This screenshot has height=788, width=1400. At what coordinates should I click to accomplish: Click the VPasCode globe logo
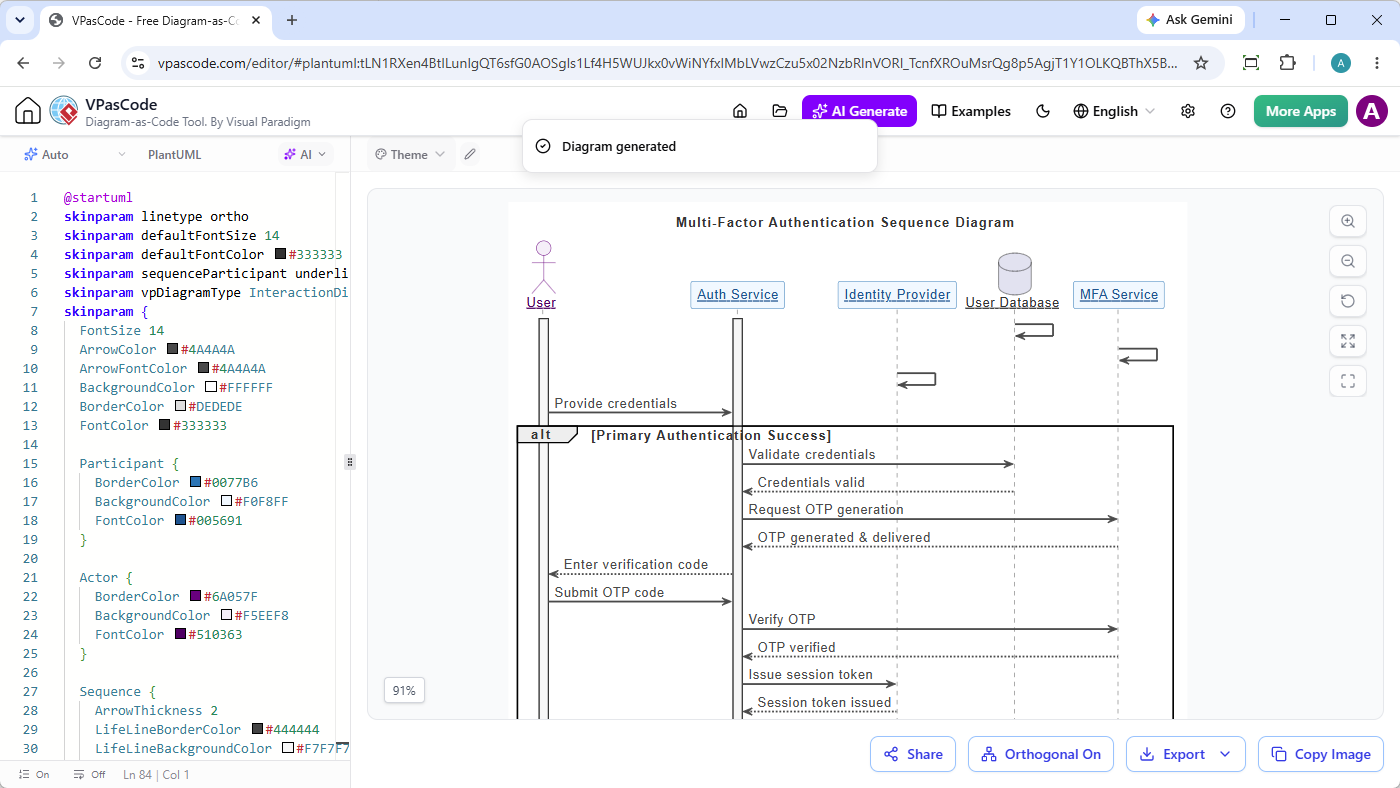tap(63, 111)
